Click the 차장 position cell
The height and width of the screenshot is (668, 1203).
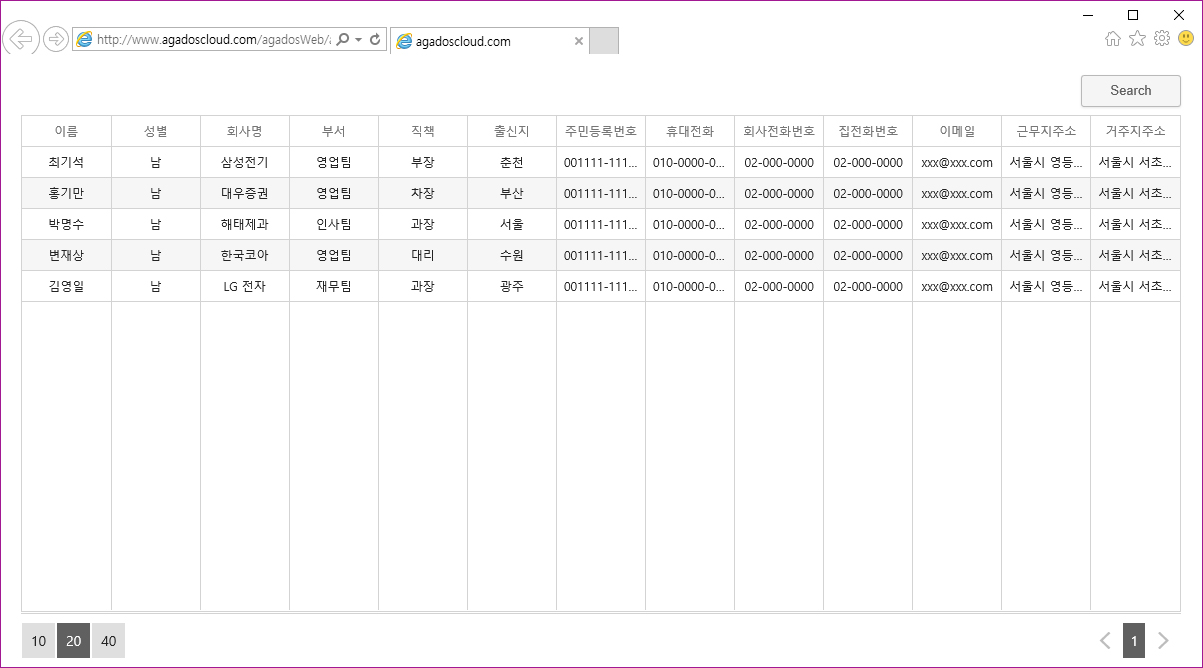[x=422, y=193]
